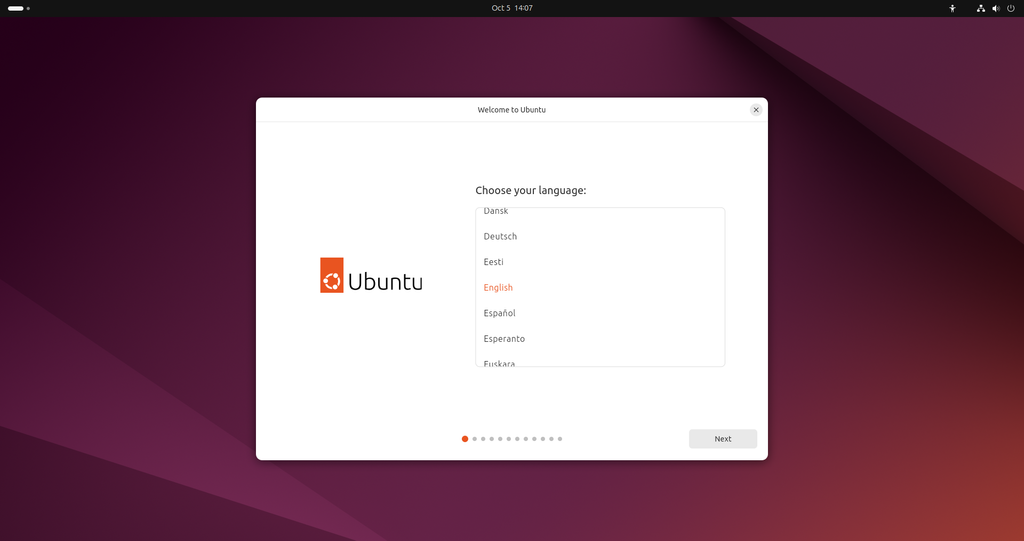
Task: Pick Español in the language list
Action: 499,313
